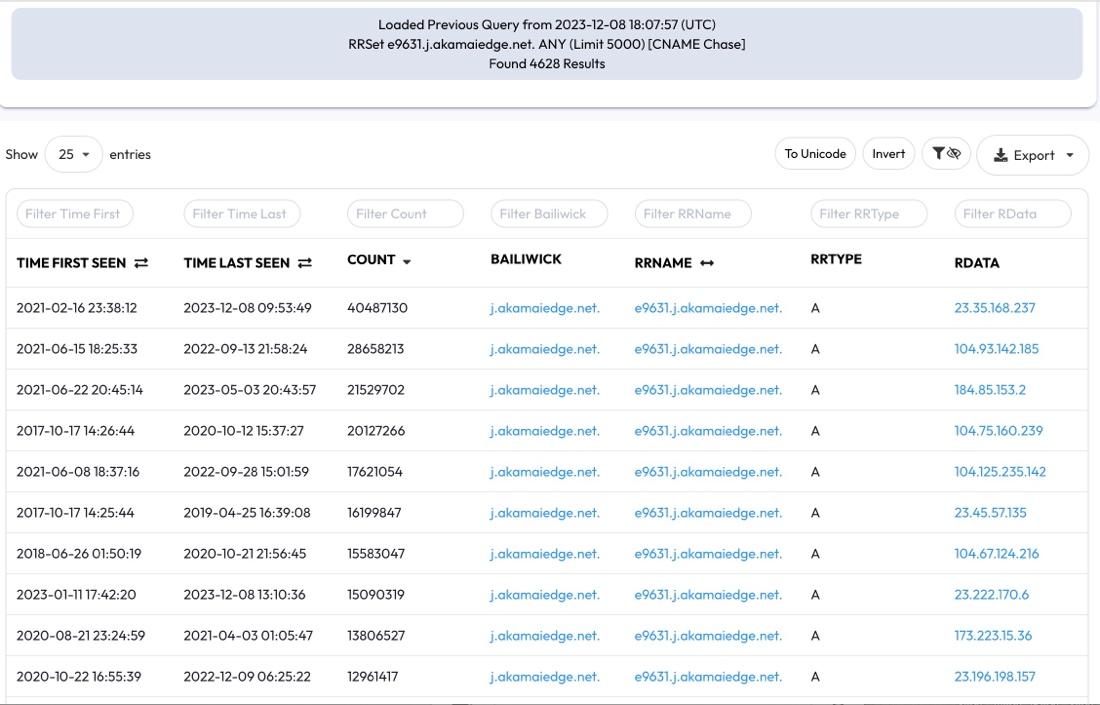Screen dimensions: 1100x705
Task: Click the Filter RData field
Action: [1011, 213]
